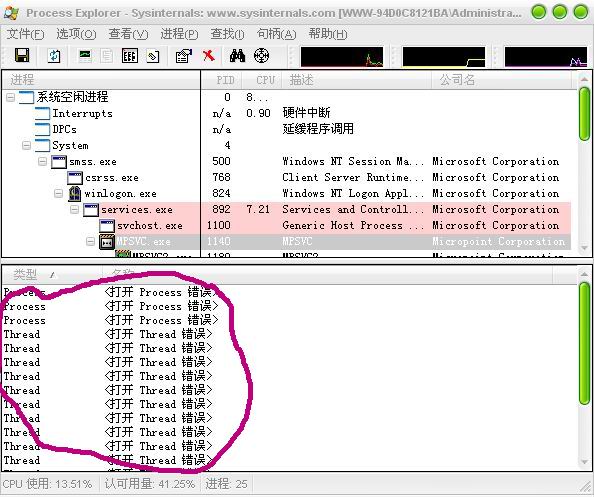
Task: Open the 查找(I) menu
Action: [x=227, y=34]
